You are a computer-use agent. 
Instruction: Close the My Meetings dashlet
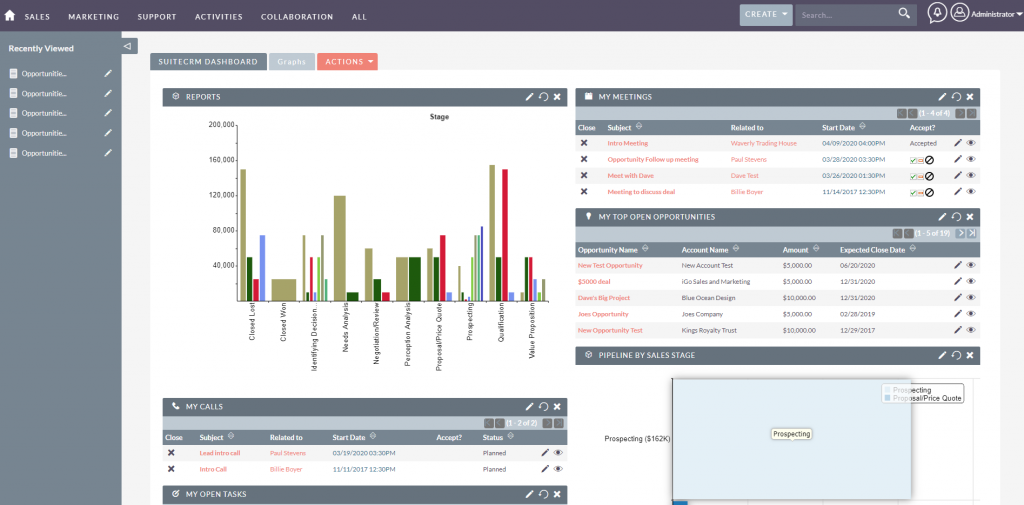click(970, 97)
